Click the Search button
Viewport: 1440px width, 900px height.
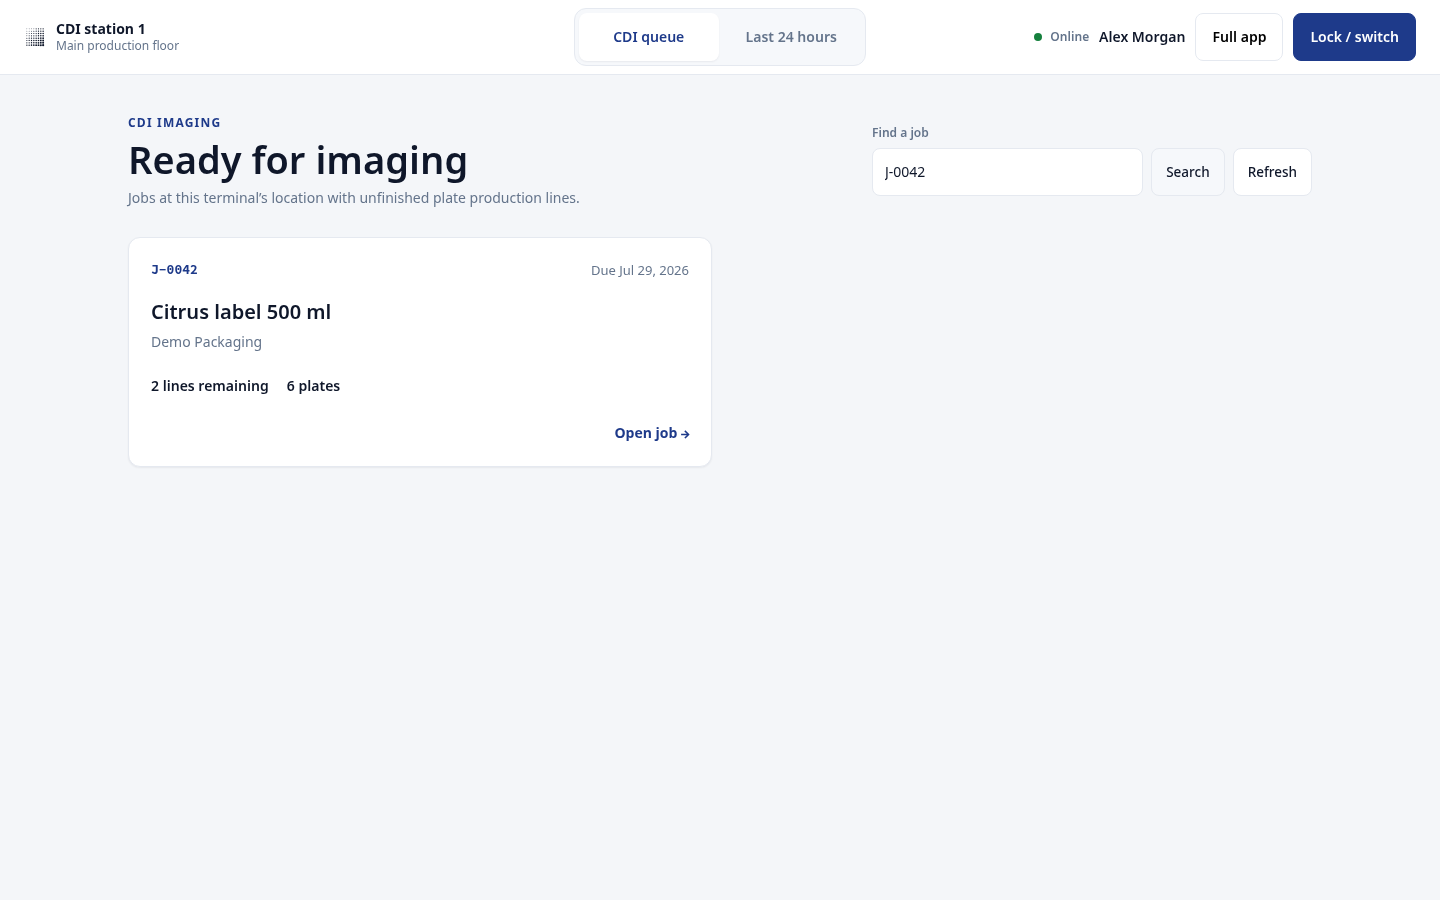(1187, 172)
